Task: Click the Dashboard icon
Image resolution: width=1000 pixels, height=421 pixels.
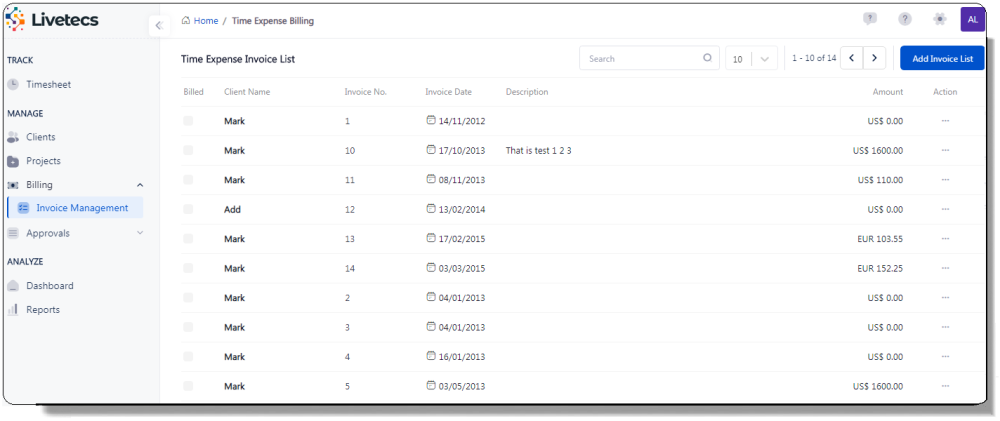Action: pos(13,286)
